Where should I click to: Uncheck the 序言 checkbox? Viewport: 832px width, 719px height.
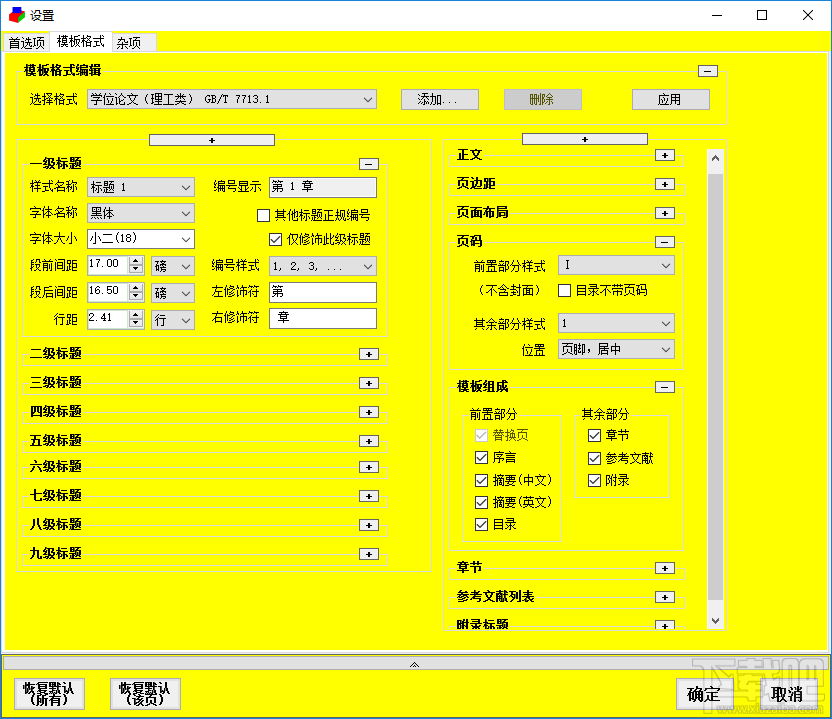[481, 457]
